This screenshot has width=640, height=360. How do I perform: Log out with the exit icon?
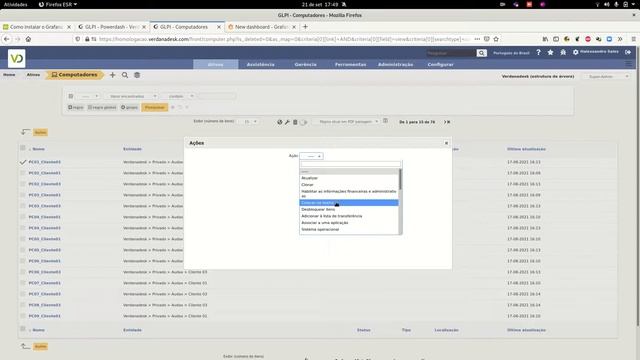tap(628, 52)
